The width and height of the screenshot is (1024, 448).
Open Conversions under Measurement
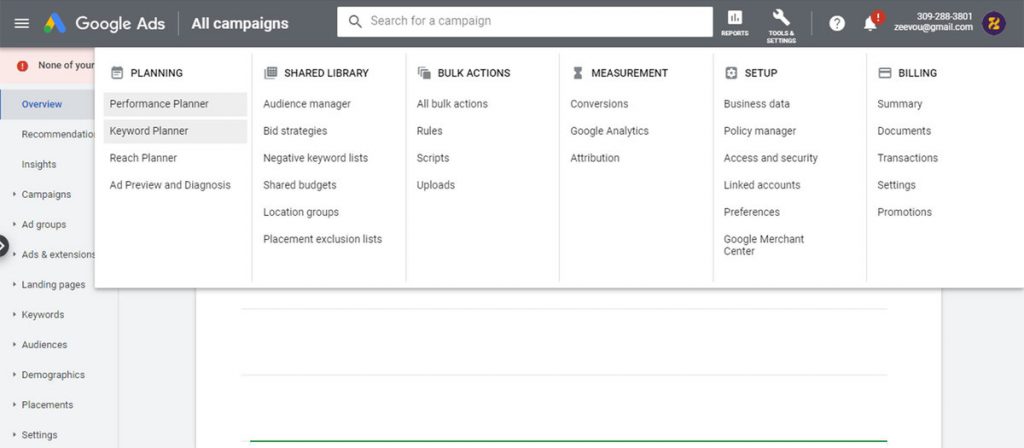[x=599, y=104]
